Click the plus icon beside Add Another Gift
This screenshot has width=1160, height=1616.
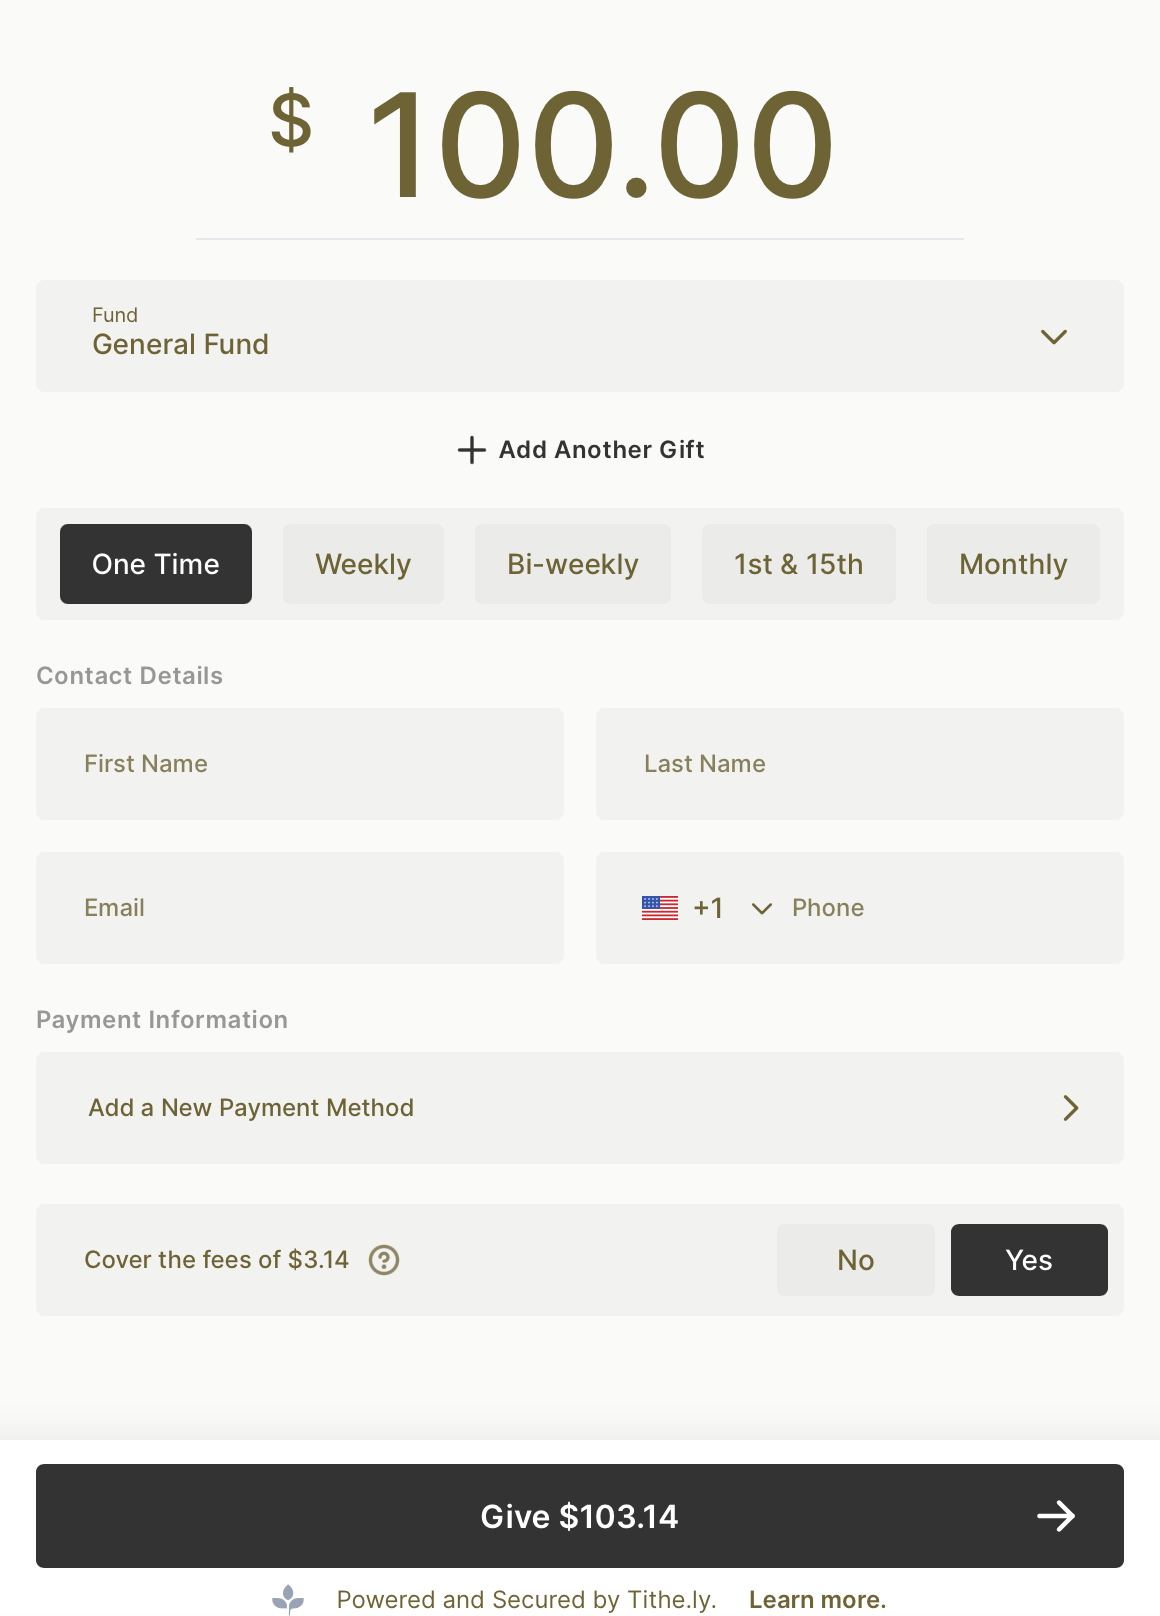(x=471, y=450)
